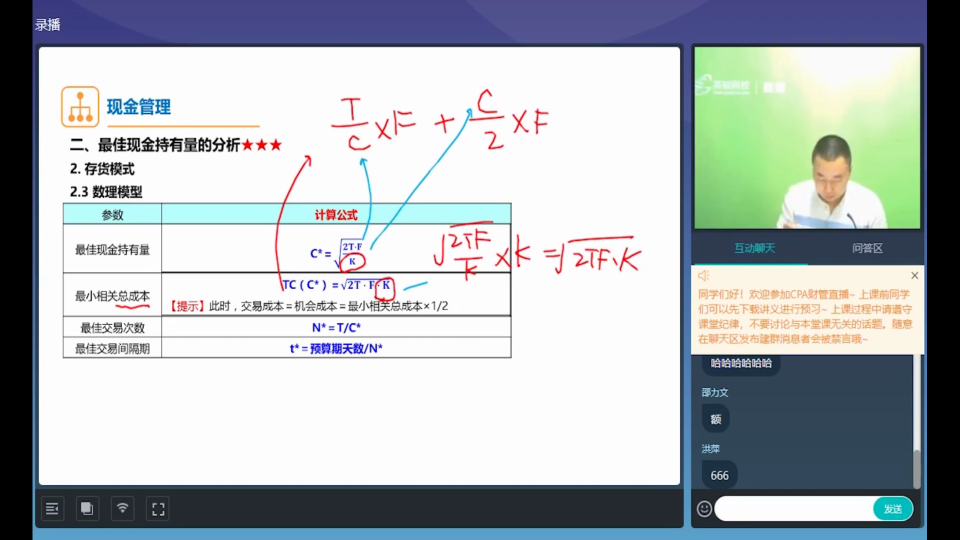Click the username 洪萍 in chat
The image size is (960, 540).
[710, 449]
